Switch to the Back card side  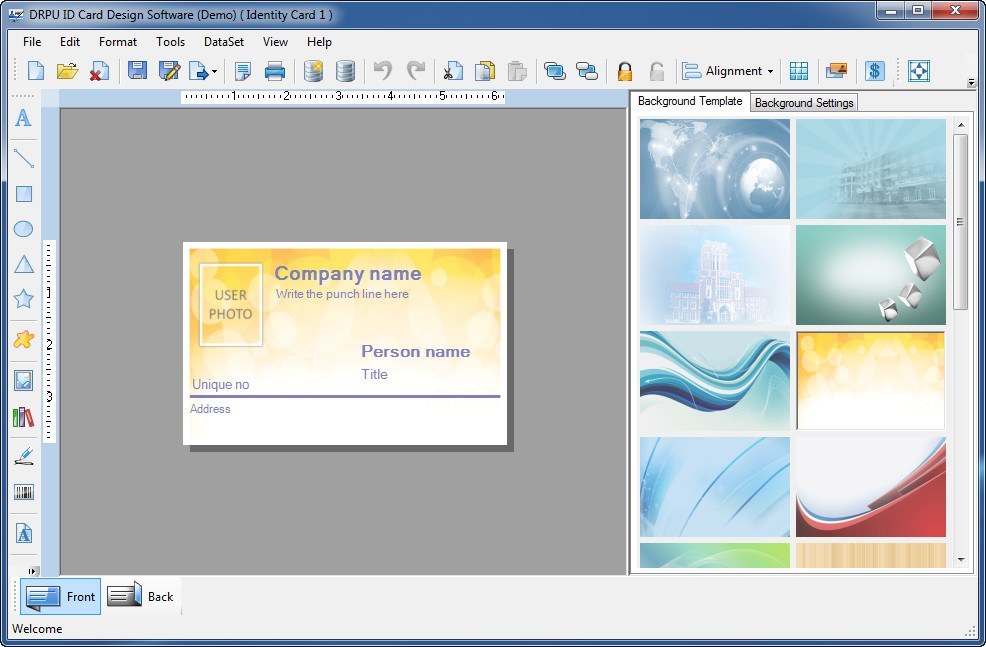142,597
